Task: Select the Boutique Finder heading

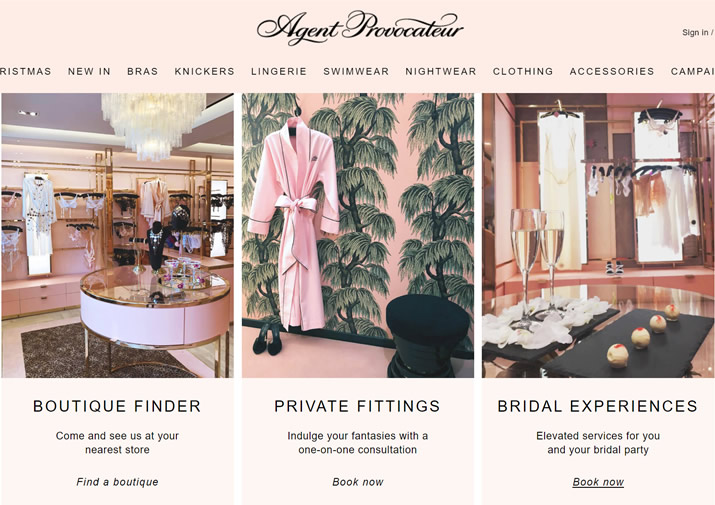Action: [x=117, y=406]
